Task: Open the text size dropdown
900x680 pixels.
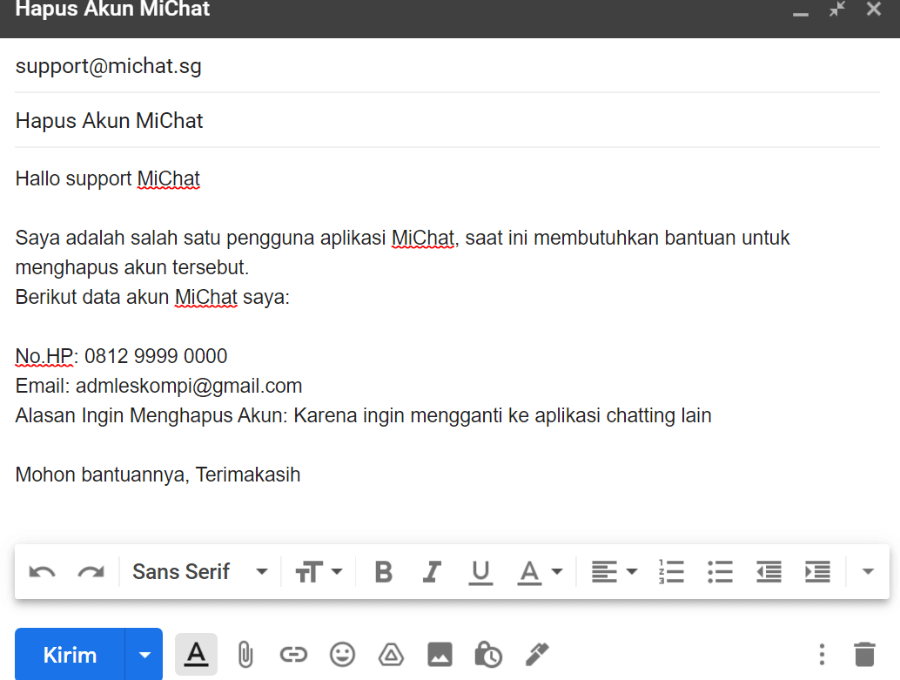Action: (x=319, y=572)
